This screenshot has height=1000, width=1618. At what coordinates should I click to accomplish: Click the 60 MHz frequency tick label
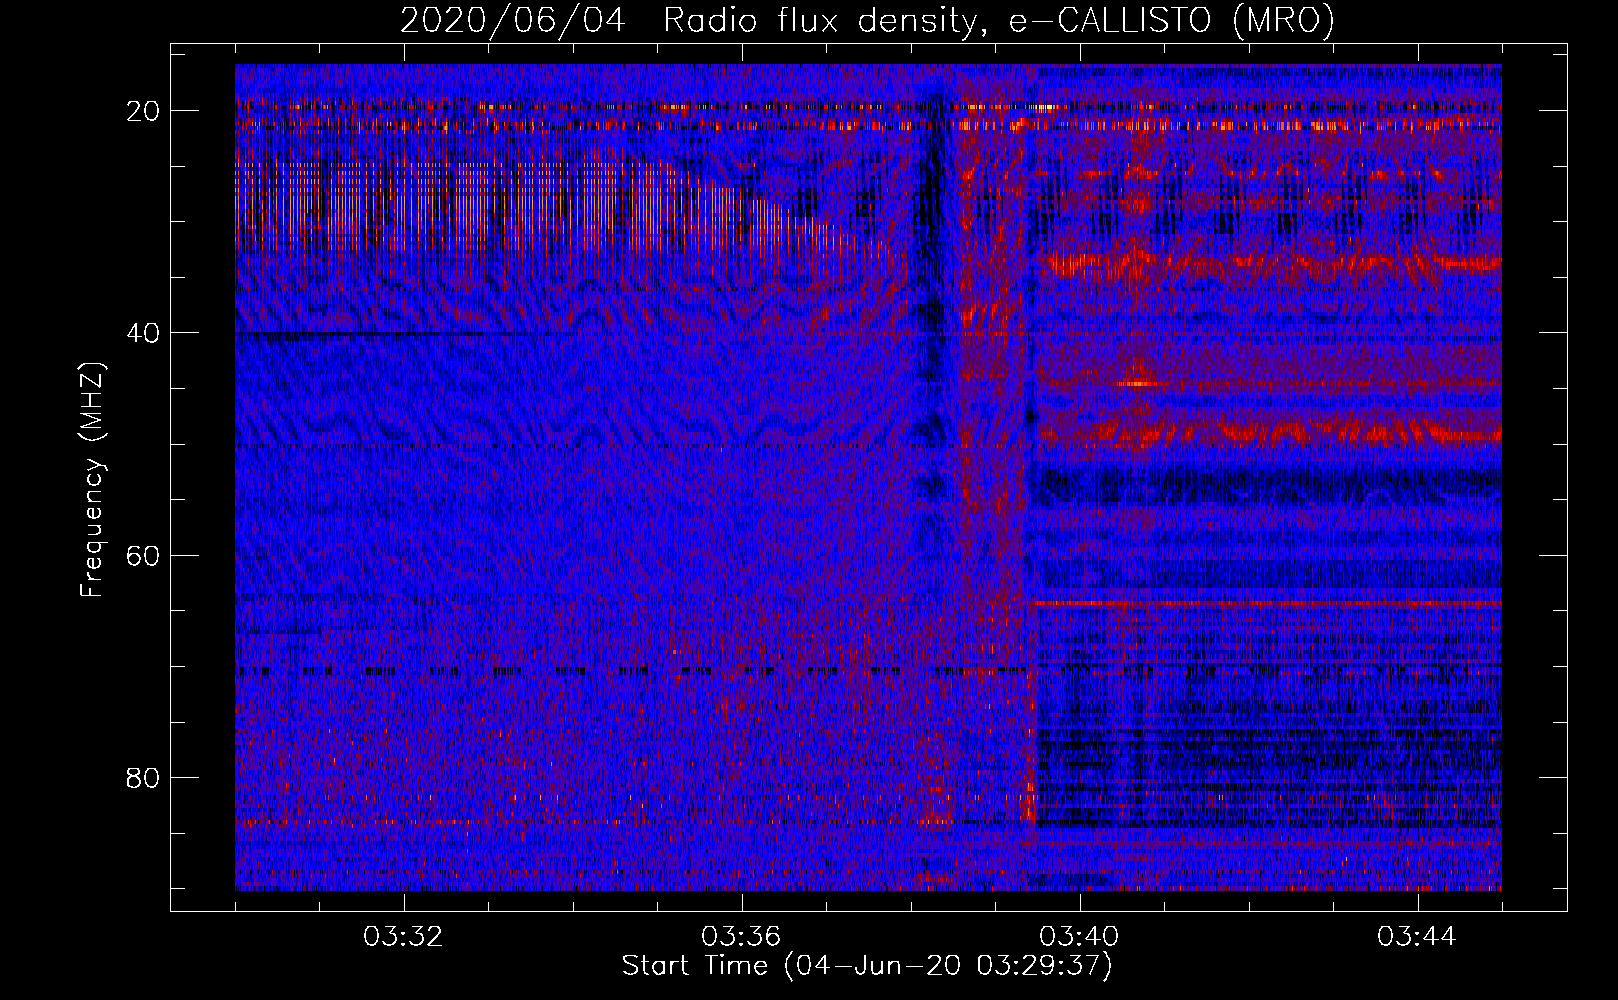click(x=144, y=554)
